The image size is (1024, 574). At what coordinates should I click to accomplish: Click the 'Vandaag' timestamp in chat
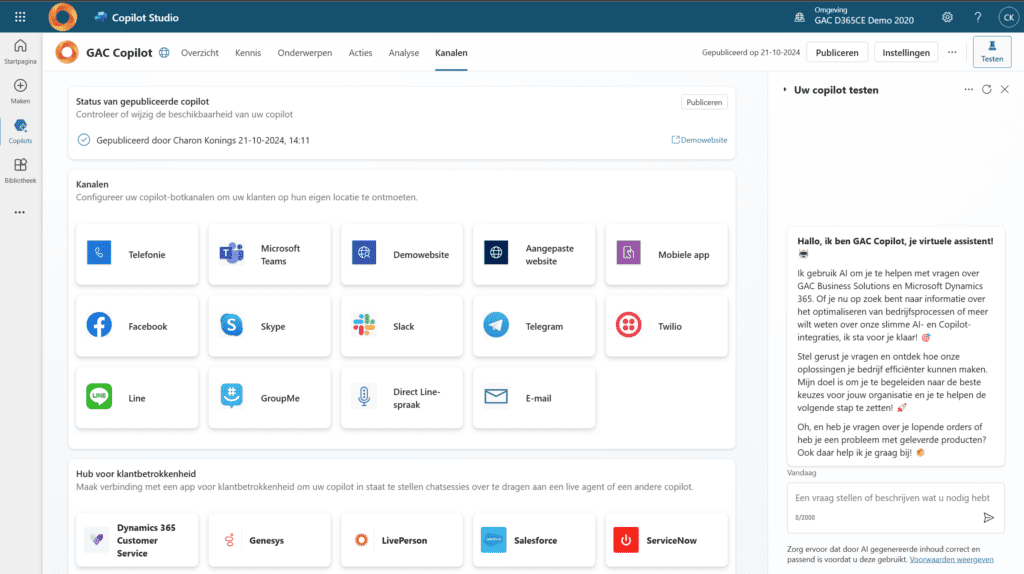tap(801, 473)
